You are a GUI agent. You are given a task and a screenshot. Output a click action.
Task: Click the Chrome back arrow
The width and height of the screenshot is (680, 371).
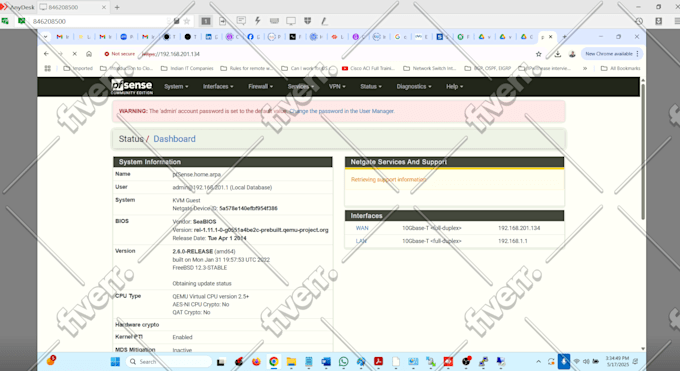click(x=46, y=54)
